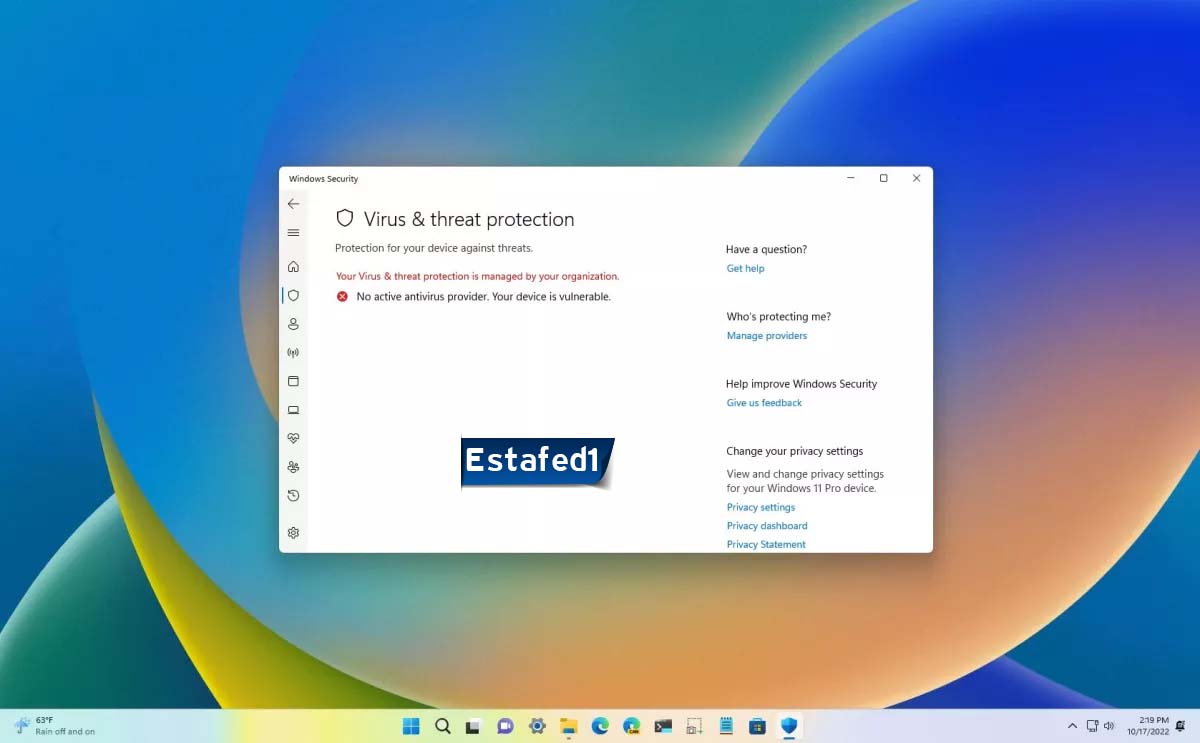Screen dimensions: 1200x743
Task: Open Windows Security settings gear
Action: click(293, 532)
